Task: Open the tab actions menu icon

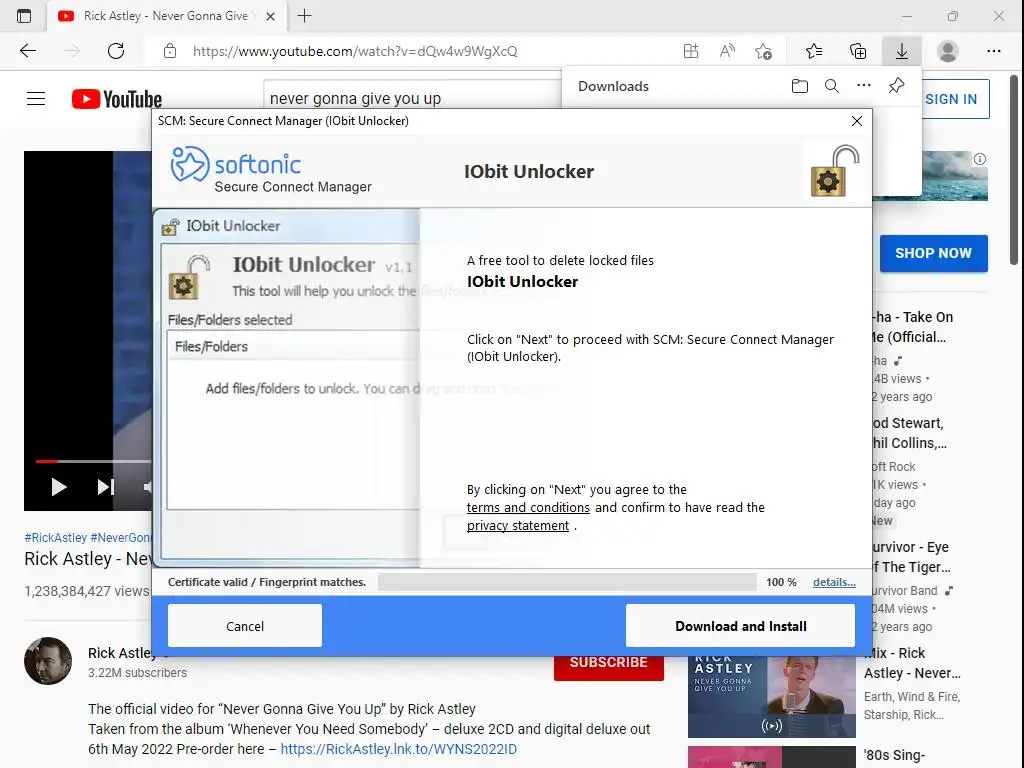Action: 24,16
